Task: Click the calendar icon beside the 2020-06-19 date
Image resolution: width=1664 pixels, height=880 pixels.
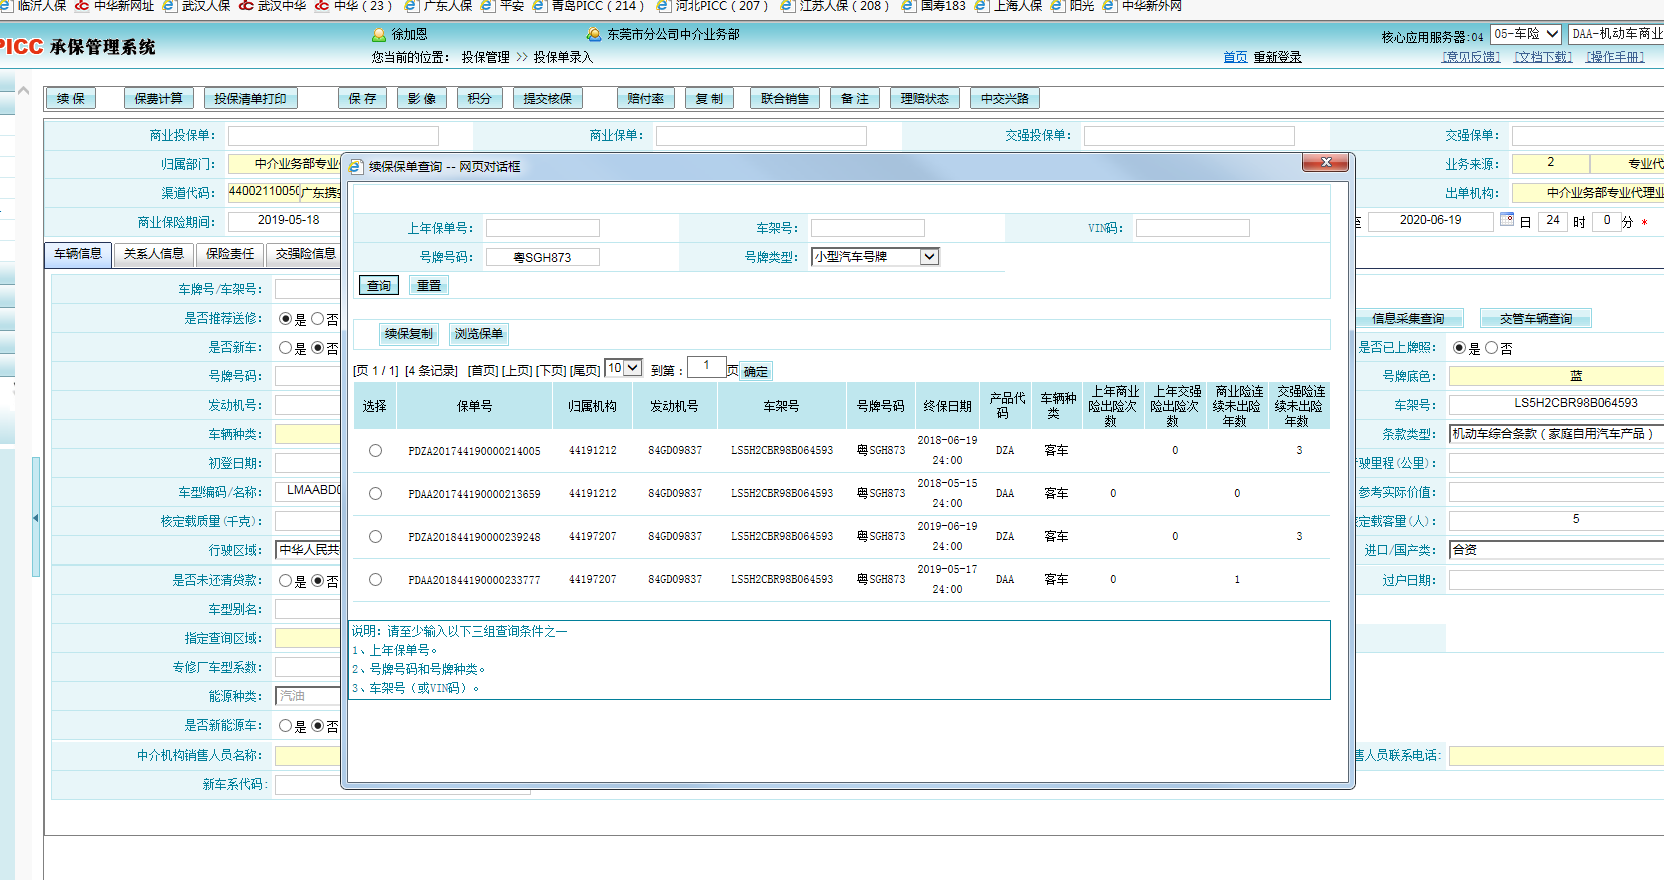Action: pyautogui.click(x=1507, y=220)
